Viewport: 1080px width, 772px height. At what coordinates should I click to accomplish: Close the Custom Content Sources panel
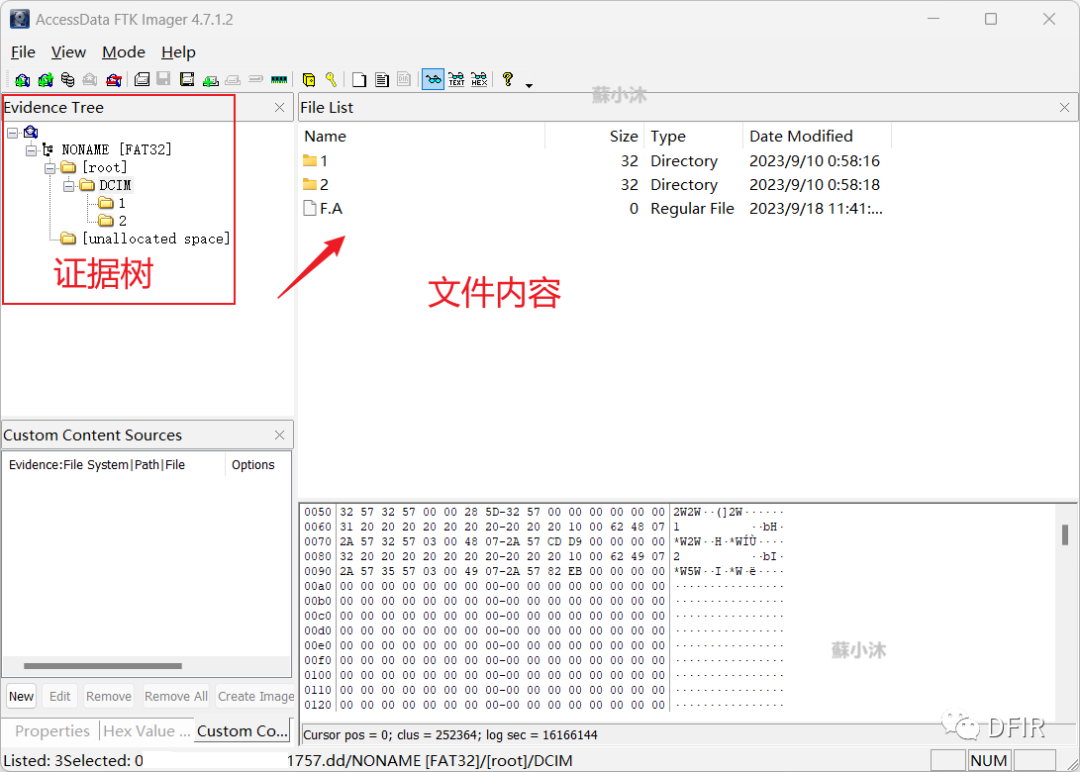click(280, 435)
